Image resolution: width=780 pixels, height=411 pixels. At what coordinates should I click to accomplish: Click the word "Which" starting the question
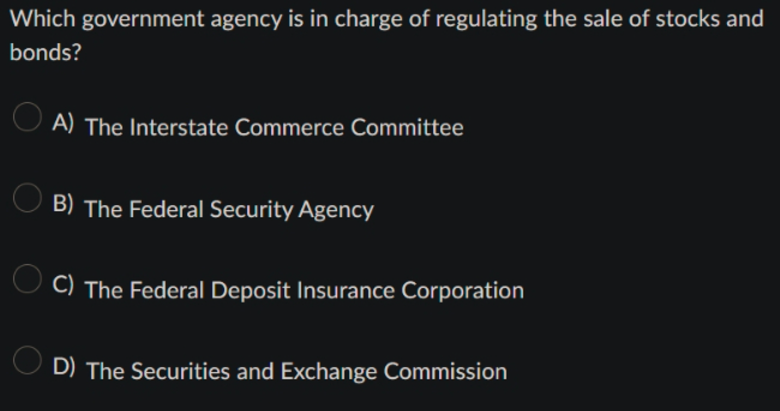click(43, 19)
